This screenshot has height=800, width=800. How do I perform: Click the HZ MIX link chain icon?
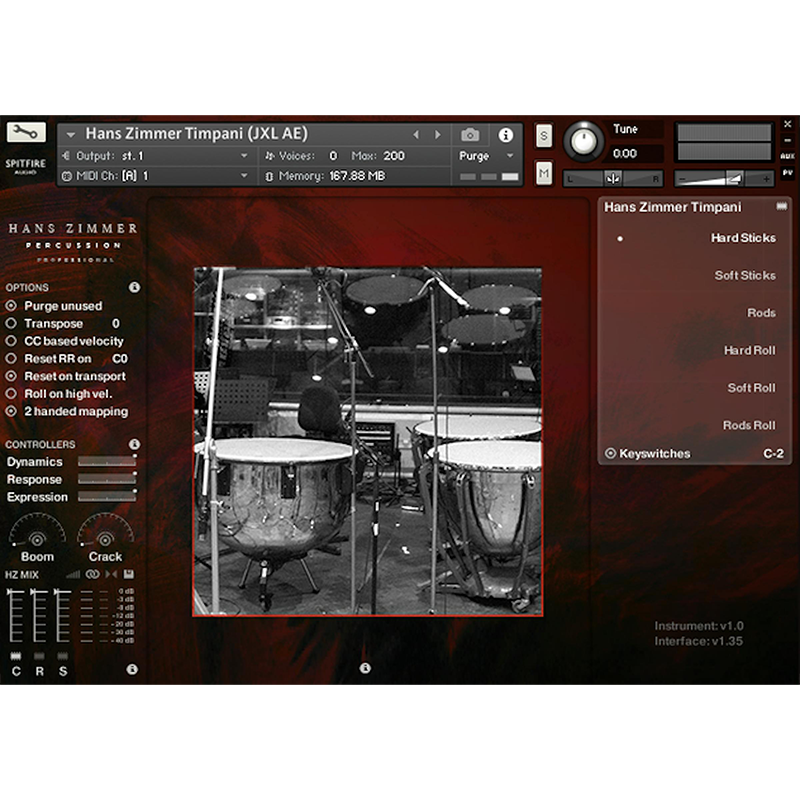[92, 574]
